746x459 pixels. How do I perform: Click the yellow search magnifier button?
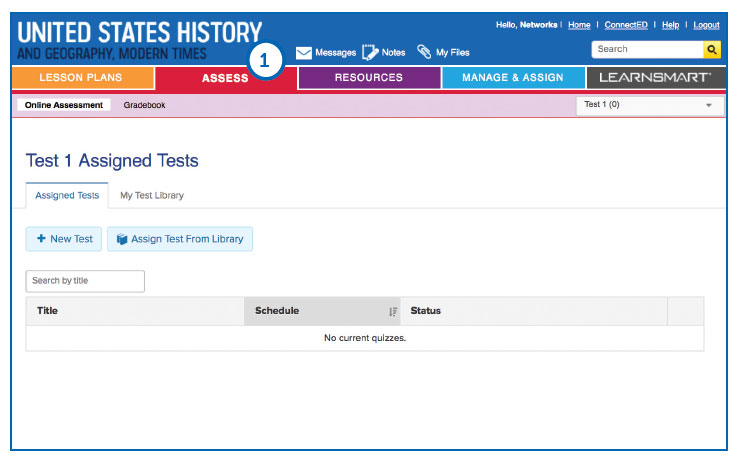(711, 49)
